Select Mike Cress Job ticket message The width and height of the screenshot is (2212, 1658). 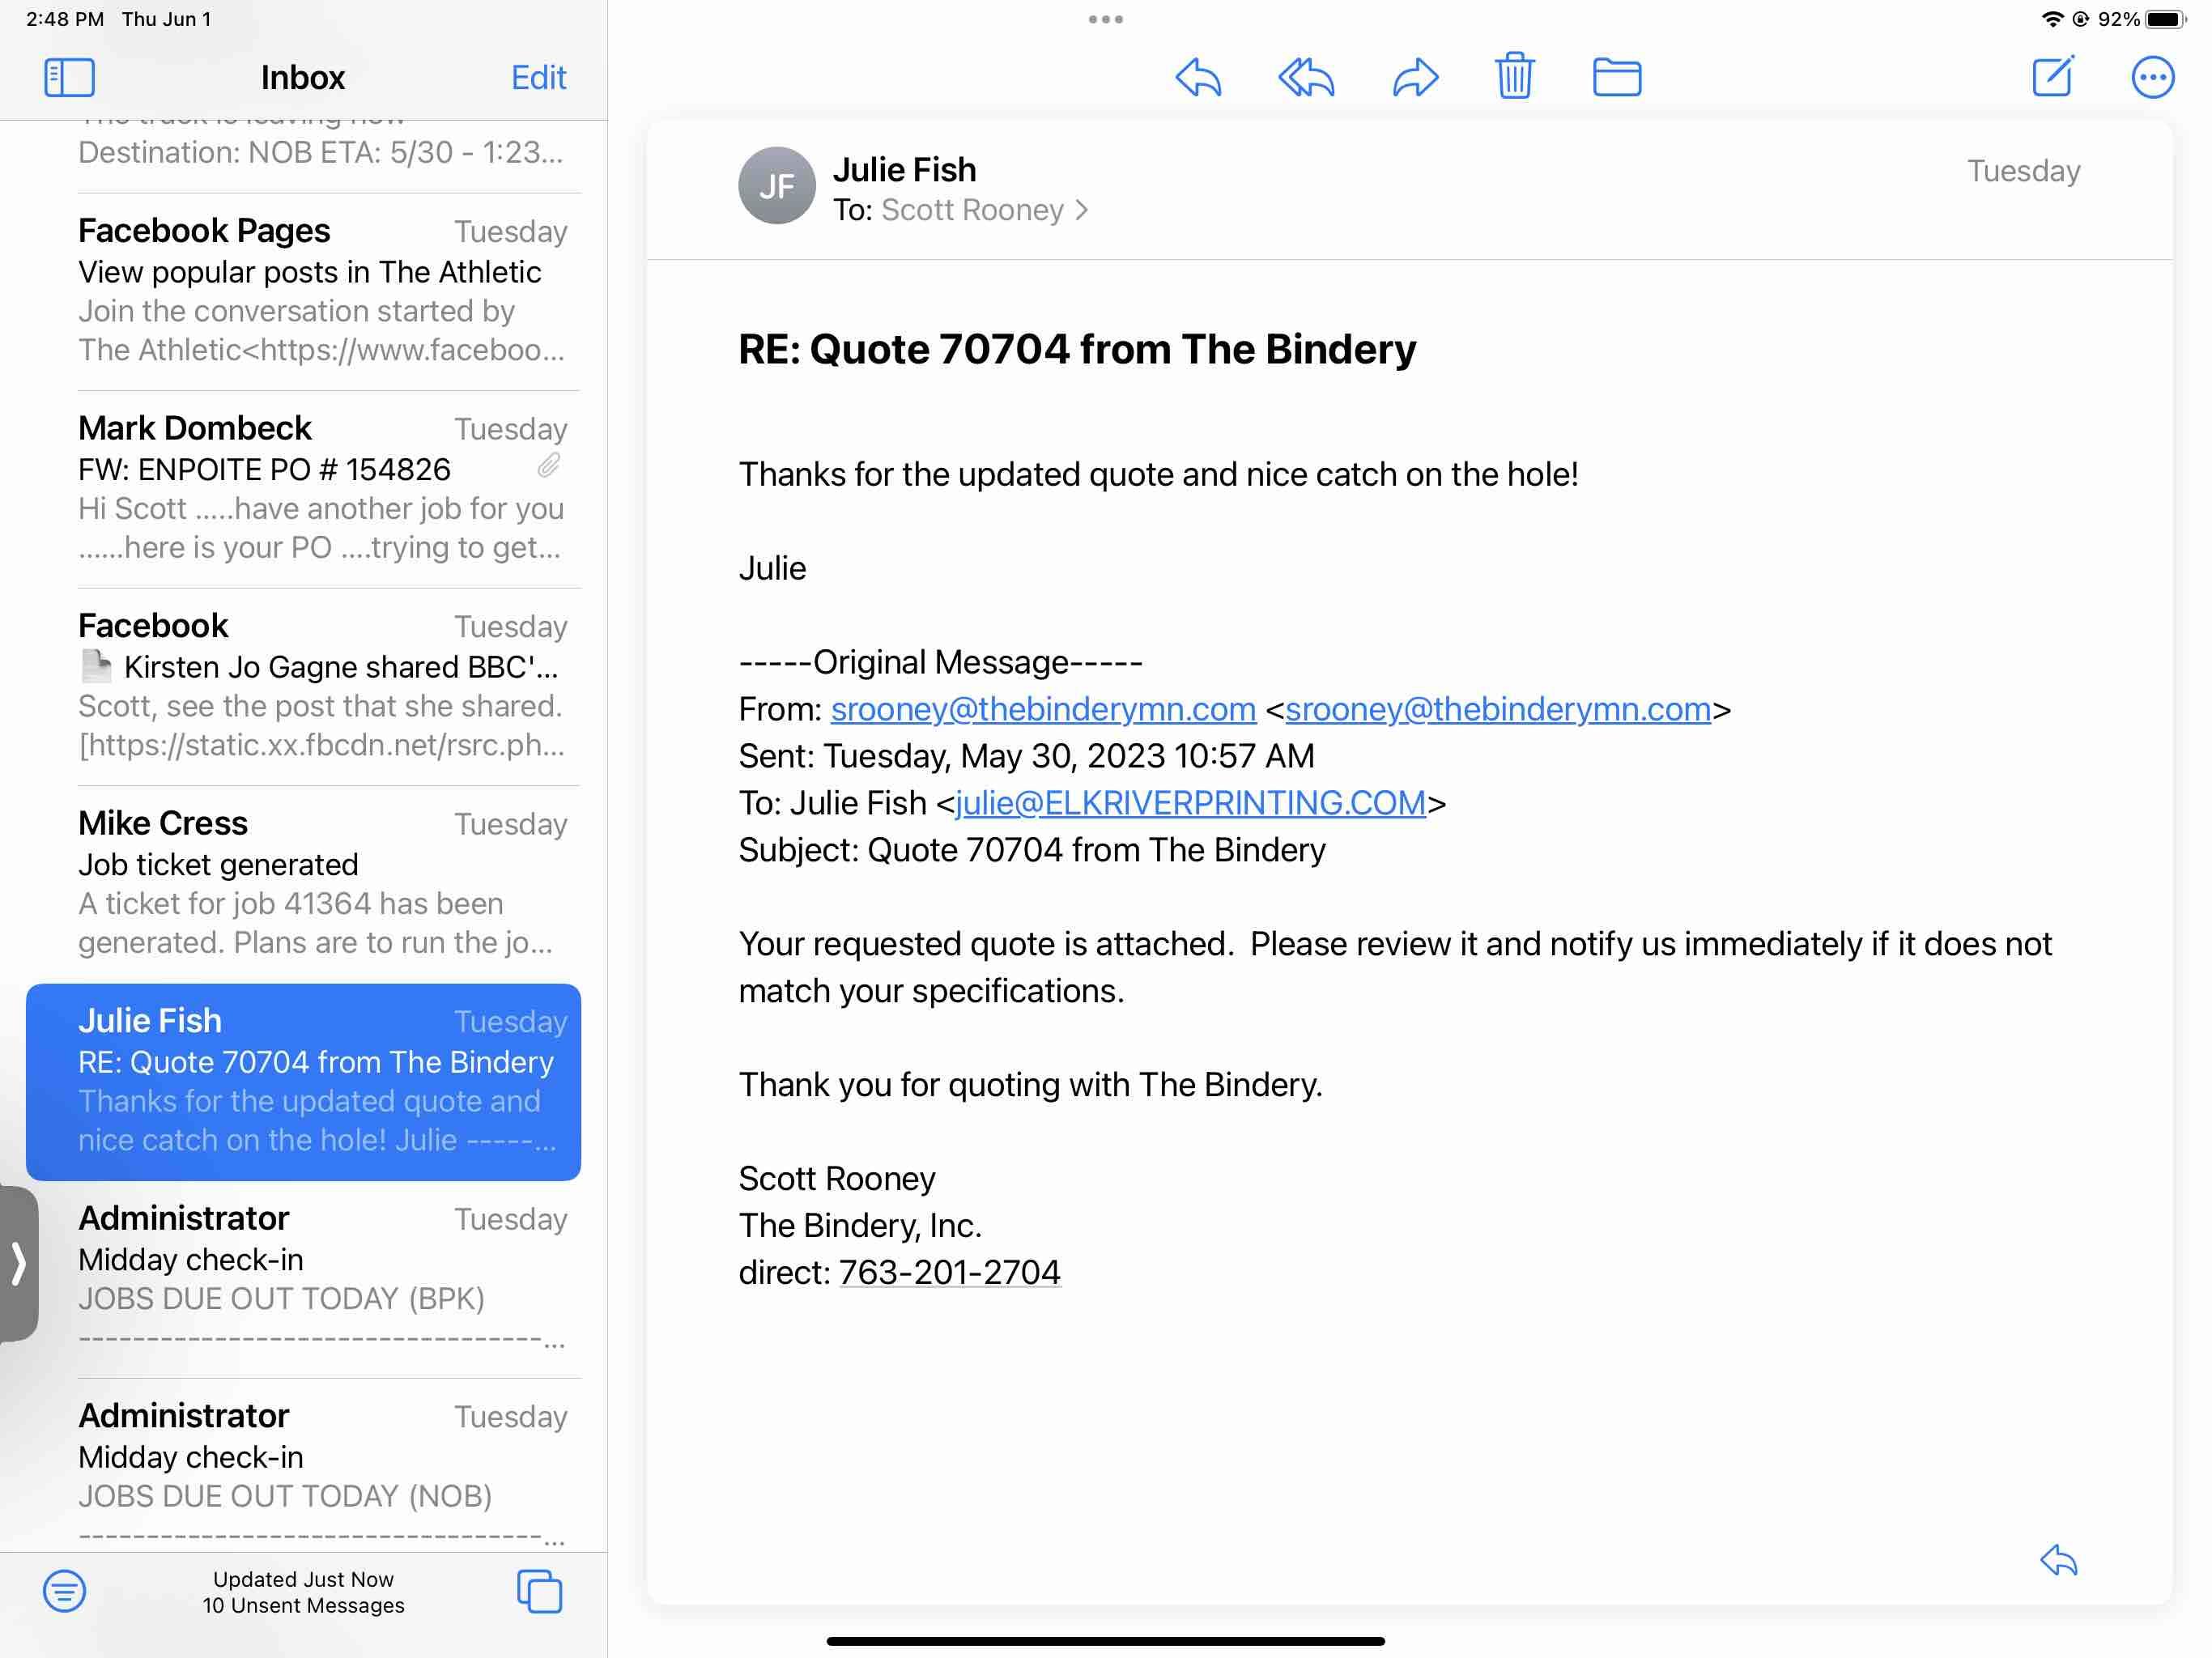click(322, 882)
